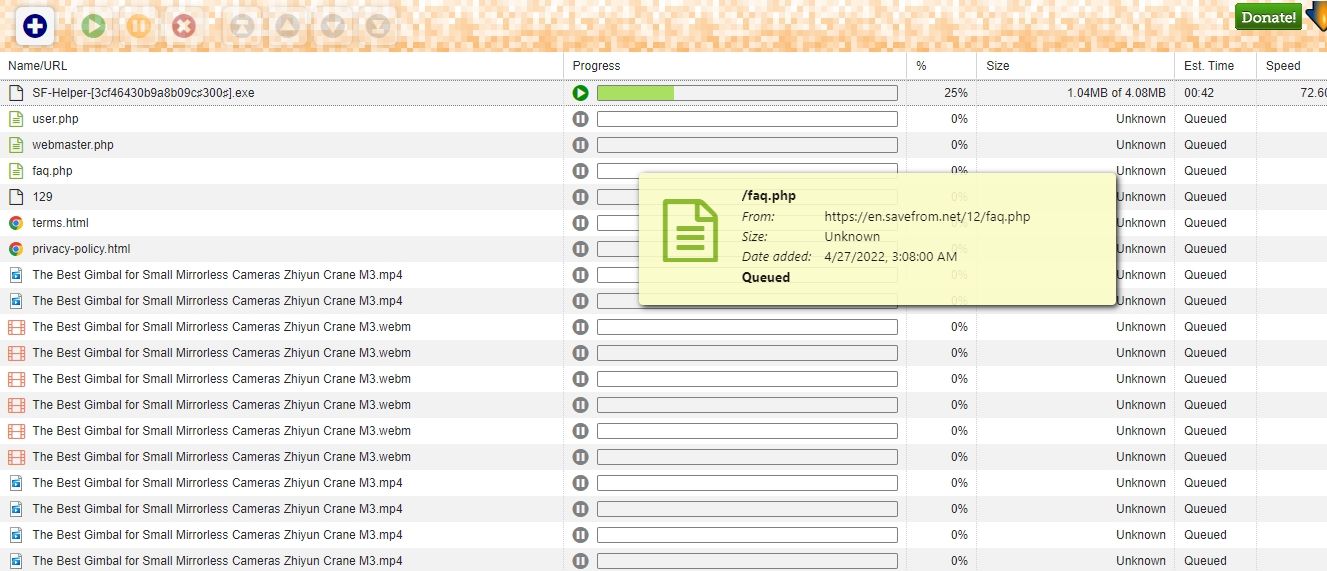Click the 00:42 estimated time cell
This screenshot has width=1327, height=571.
(1198, 93)
